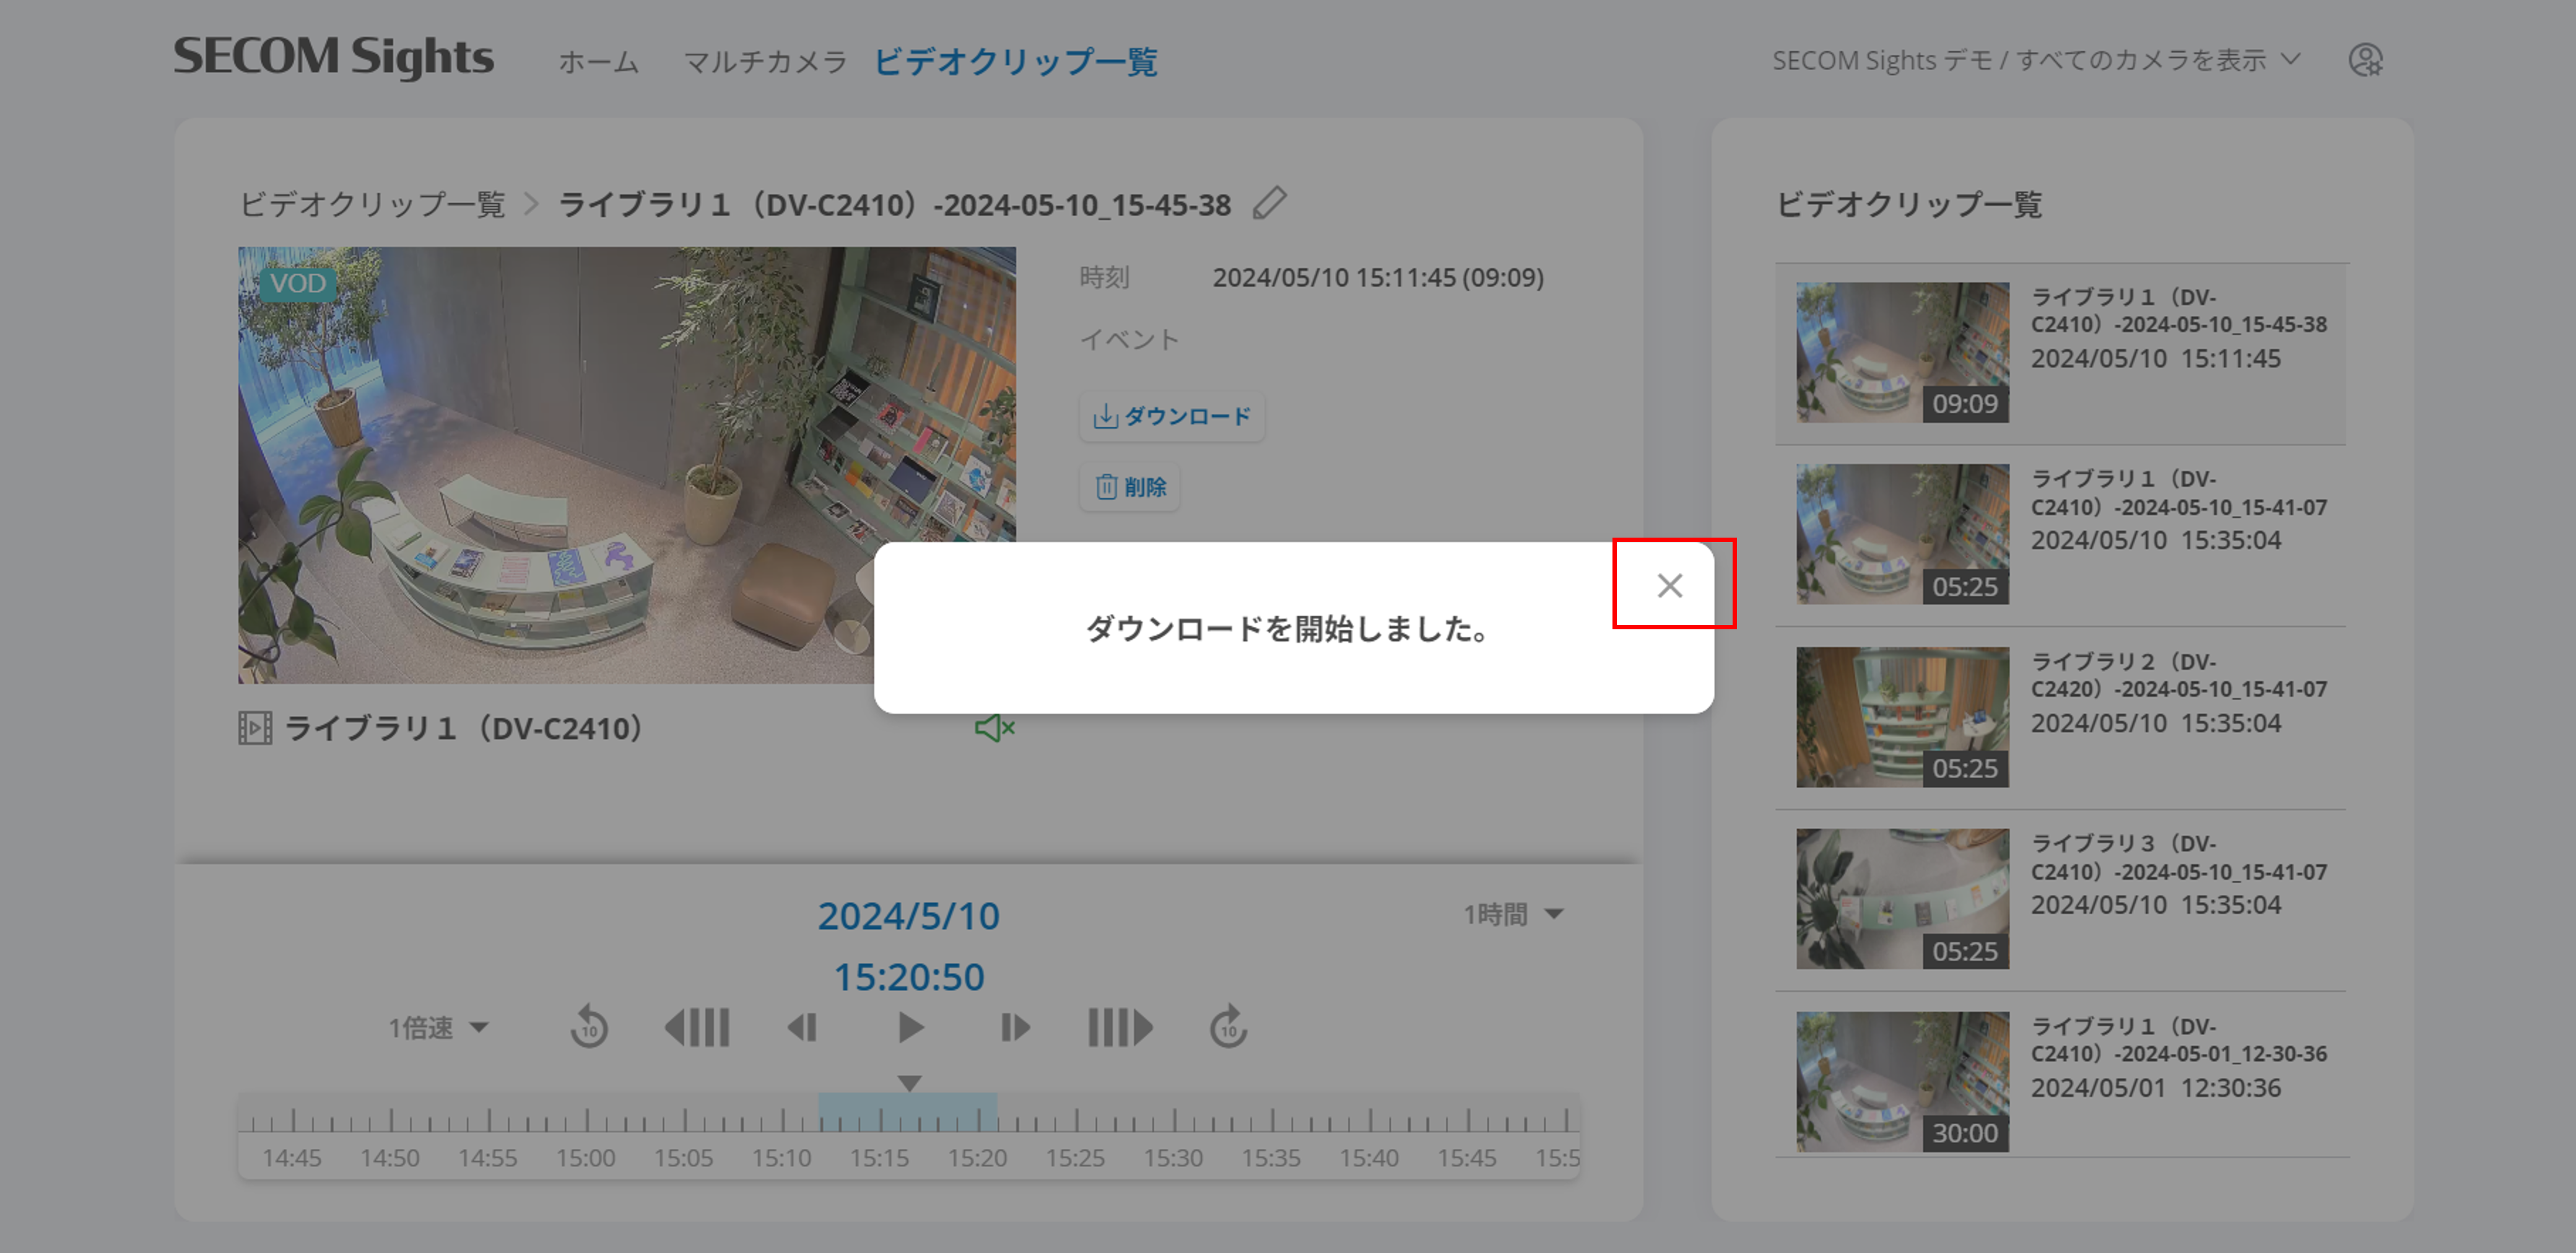Skip forward 10 seconds
The width and height of the screenshot is (2576, 1253).
[x=1228, y=1027]
